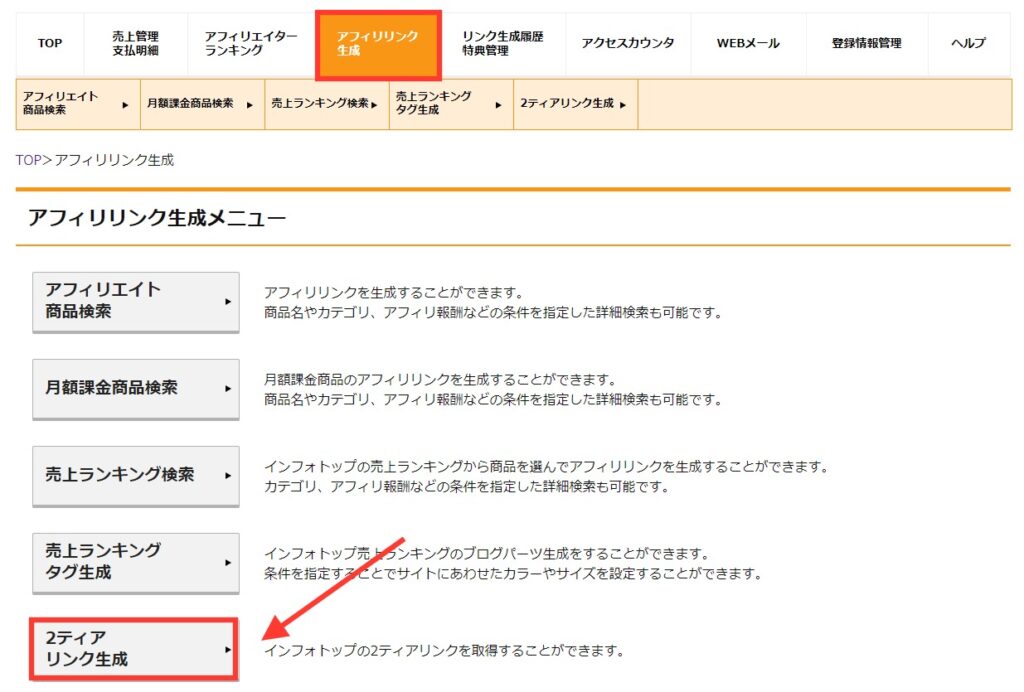
Task: Open 売上管理 支払明細 tab
Action: pyautogui.click(x=135, y=43)
